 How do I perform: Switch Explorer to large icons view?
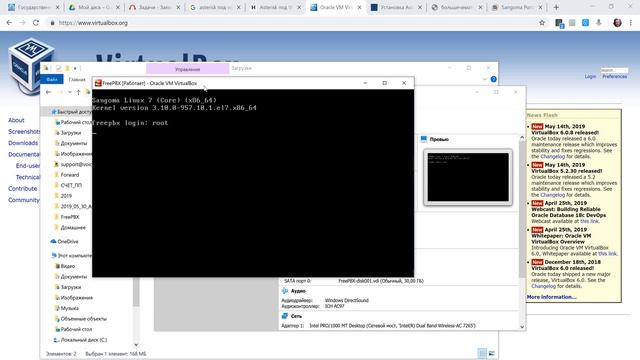[492, 353]
